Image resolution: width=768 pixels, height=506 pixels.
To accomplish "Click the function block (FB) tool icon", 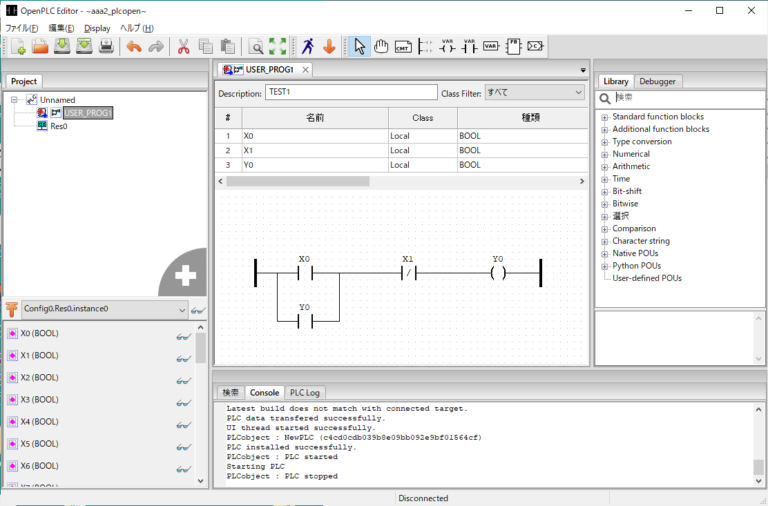I will 513,46.
